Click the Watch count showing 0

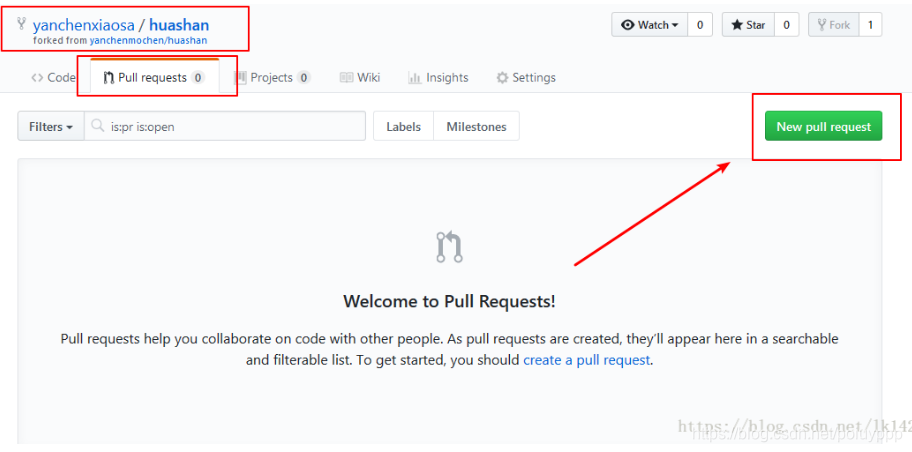click(x=700, y=25)
